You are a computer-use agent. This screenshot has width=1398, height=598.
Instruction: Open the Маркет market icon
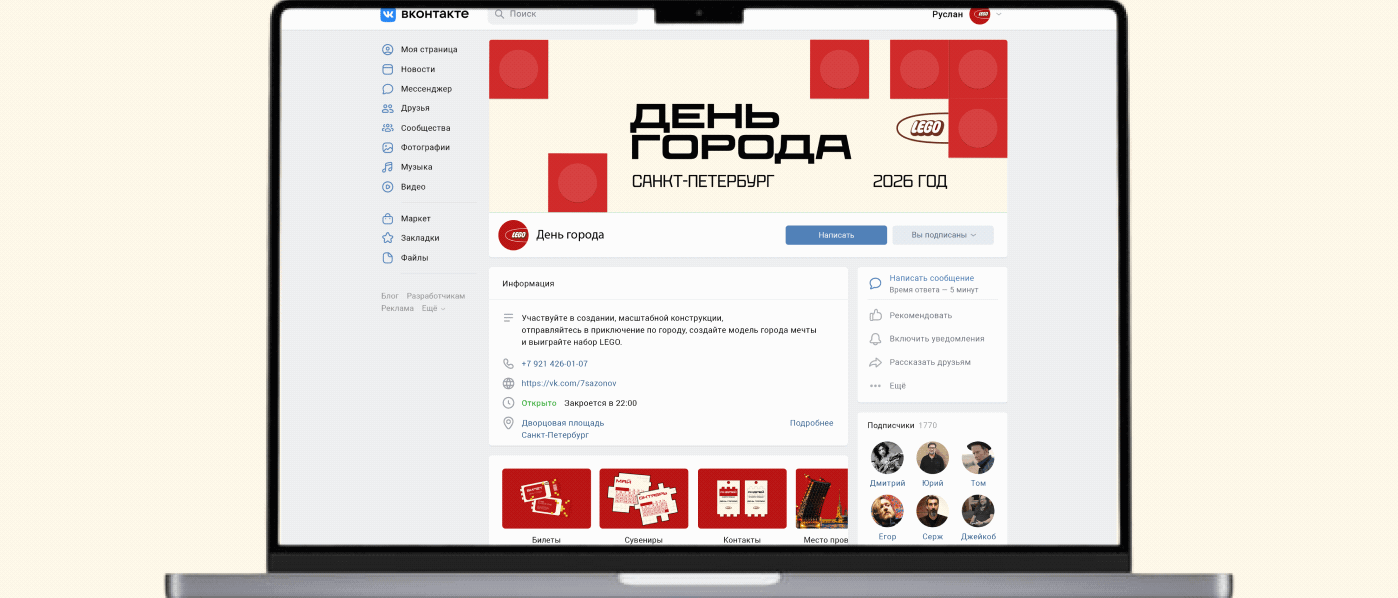[388, 218]
